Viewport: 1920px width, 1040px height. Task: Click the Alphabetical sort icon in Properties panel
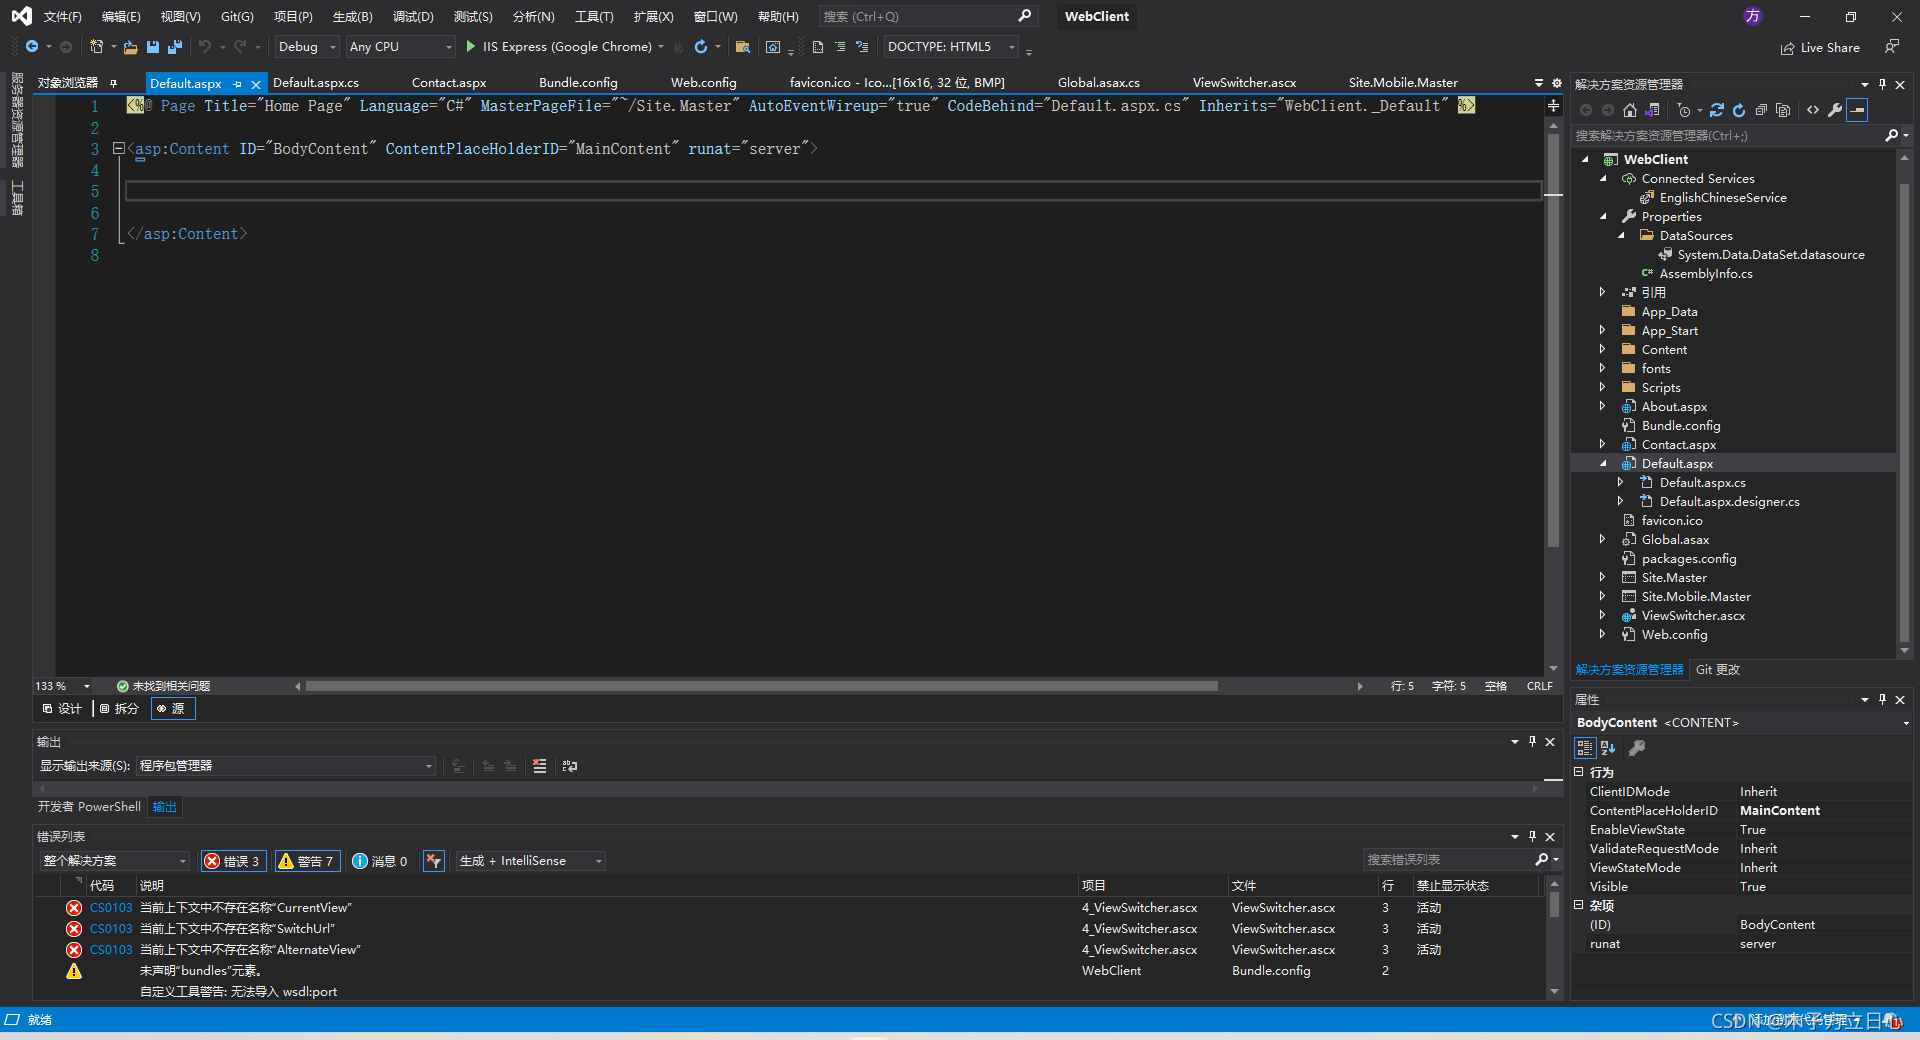click(1608, 747)
